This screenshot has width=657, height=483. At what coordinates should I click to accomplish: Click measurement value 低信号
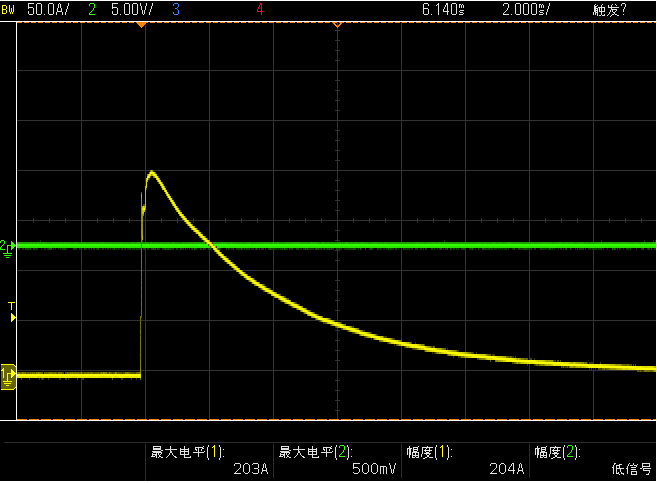pos(631,469)
